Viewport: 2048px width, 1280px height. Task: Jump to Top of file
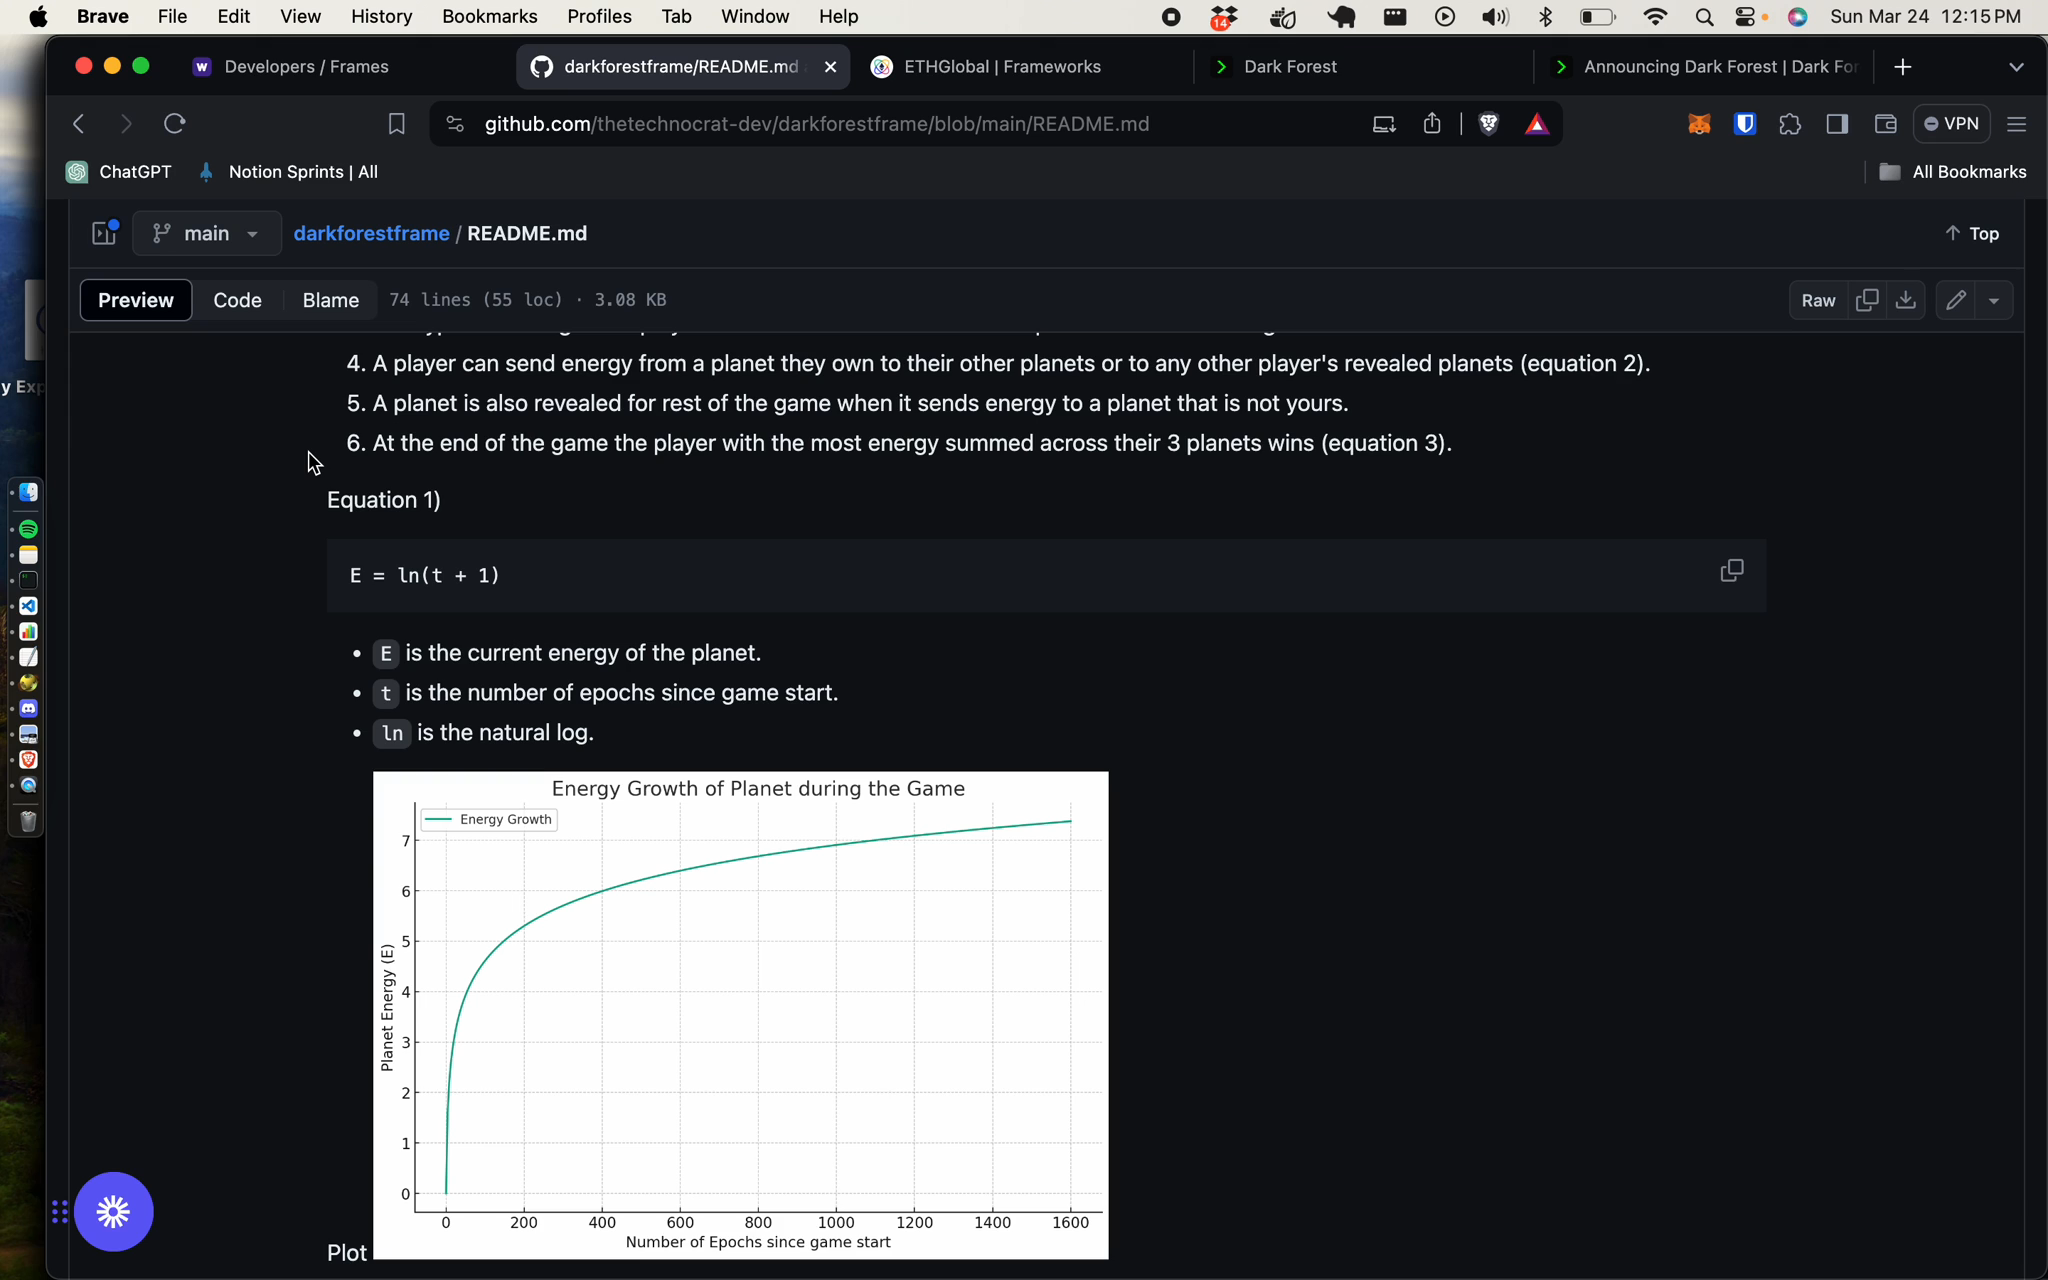[x=1972, y=233]
